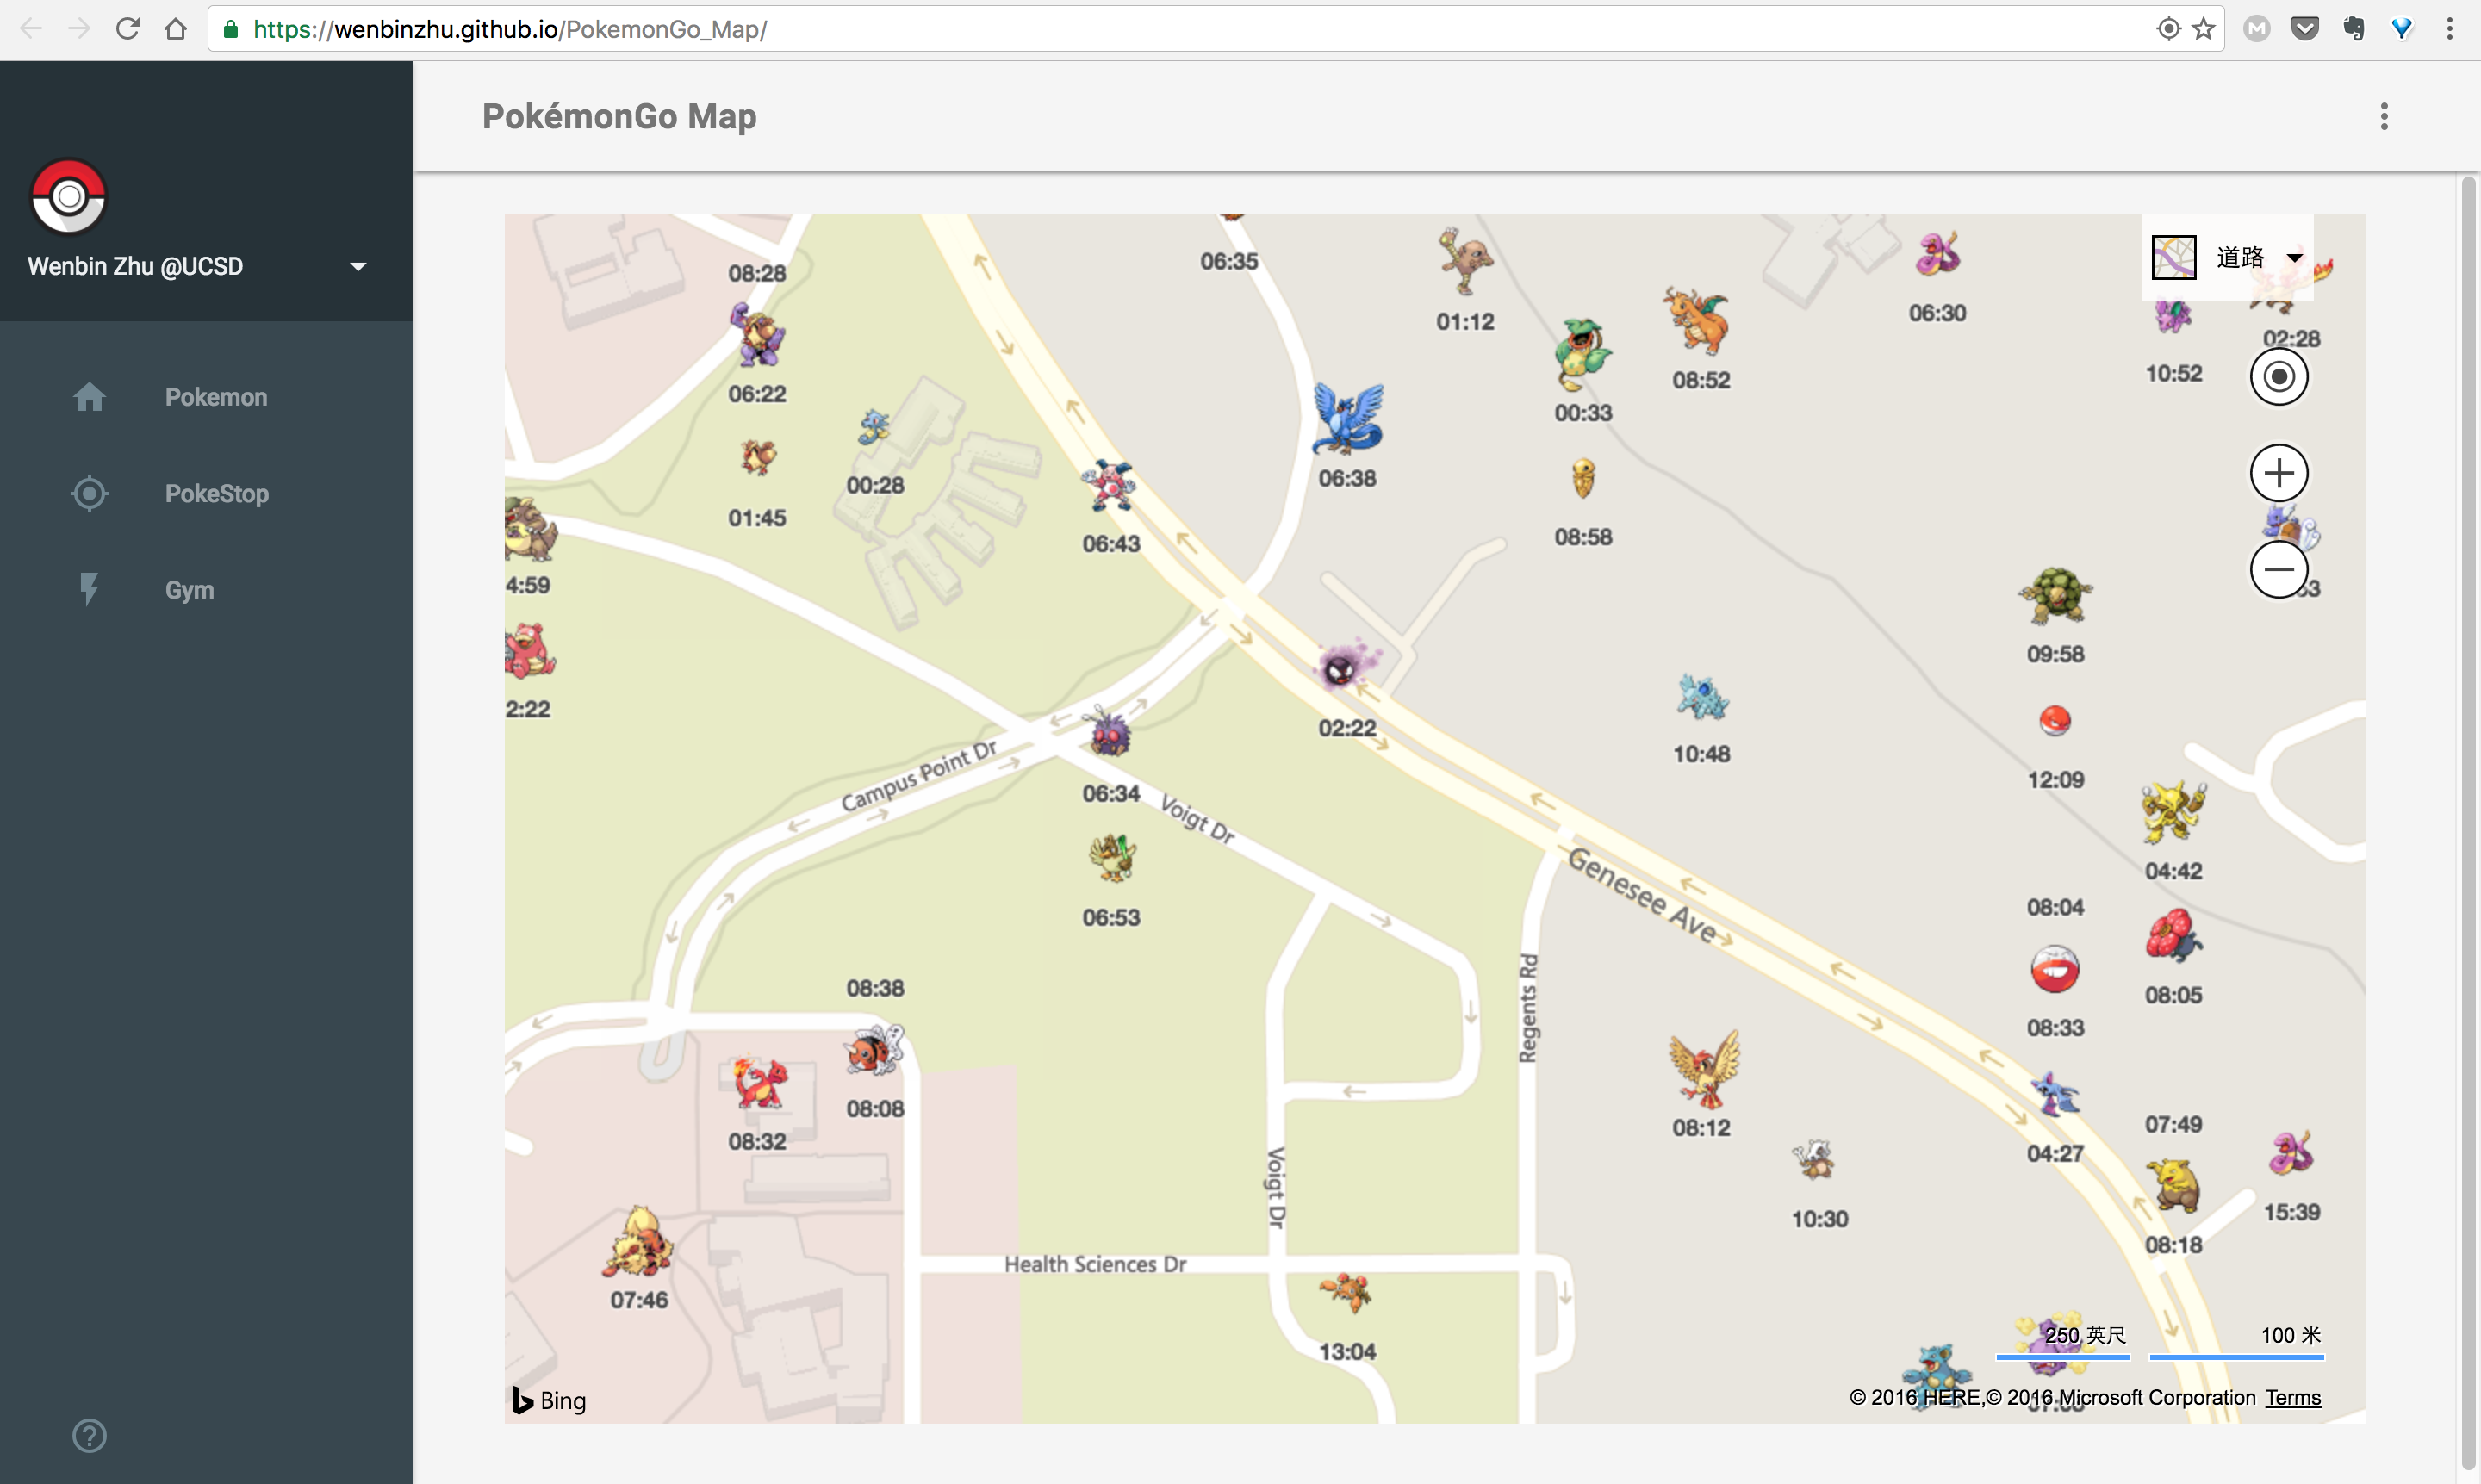Expand the Wenbin Zhu @UCSD account dropdown
This screenshot has height=1484, width=2481.
point(358,267)
